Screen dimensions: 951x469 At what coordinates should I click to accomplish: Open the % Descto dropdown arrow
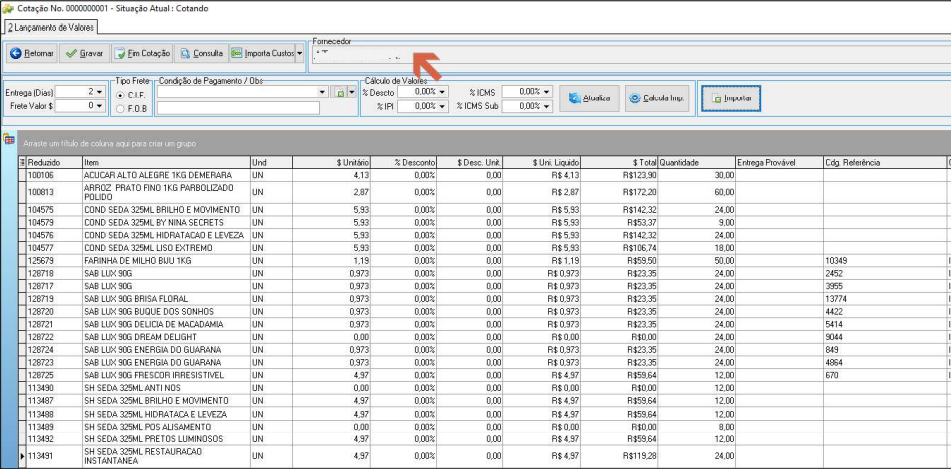pos(443,92)
